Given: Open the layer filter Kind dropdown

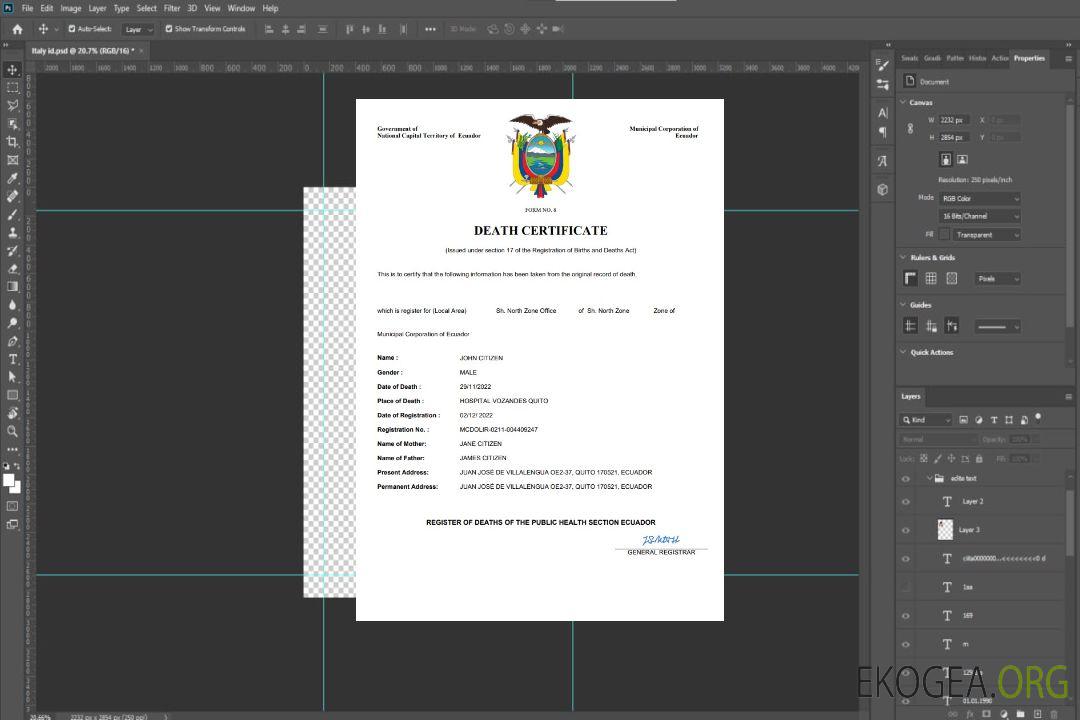Looking at the screenshot, I should pos(926,420).
